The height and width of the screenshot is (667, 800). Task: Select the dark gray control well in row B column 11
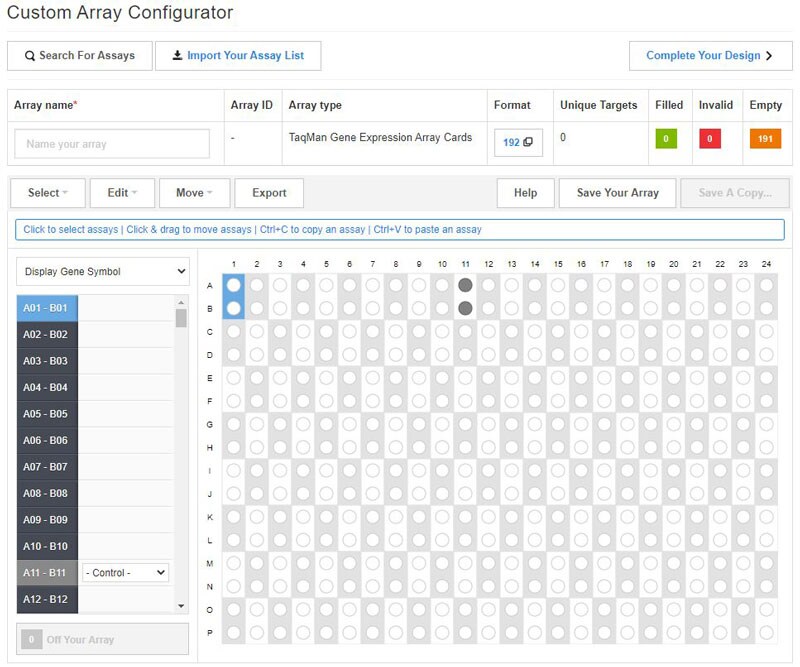465,308
